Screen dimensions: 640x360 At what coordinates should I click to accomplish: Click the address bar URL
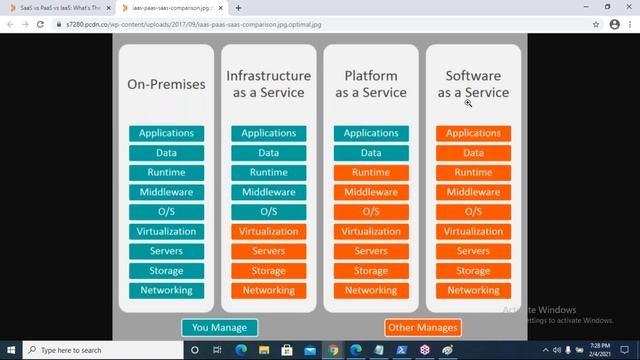(194, 24)
